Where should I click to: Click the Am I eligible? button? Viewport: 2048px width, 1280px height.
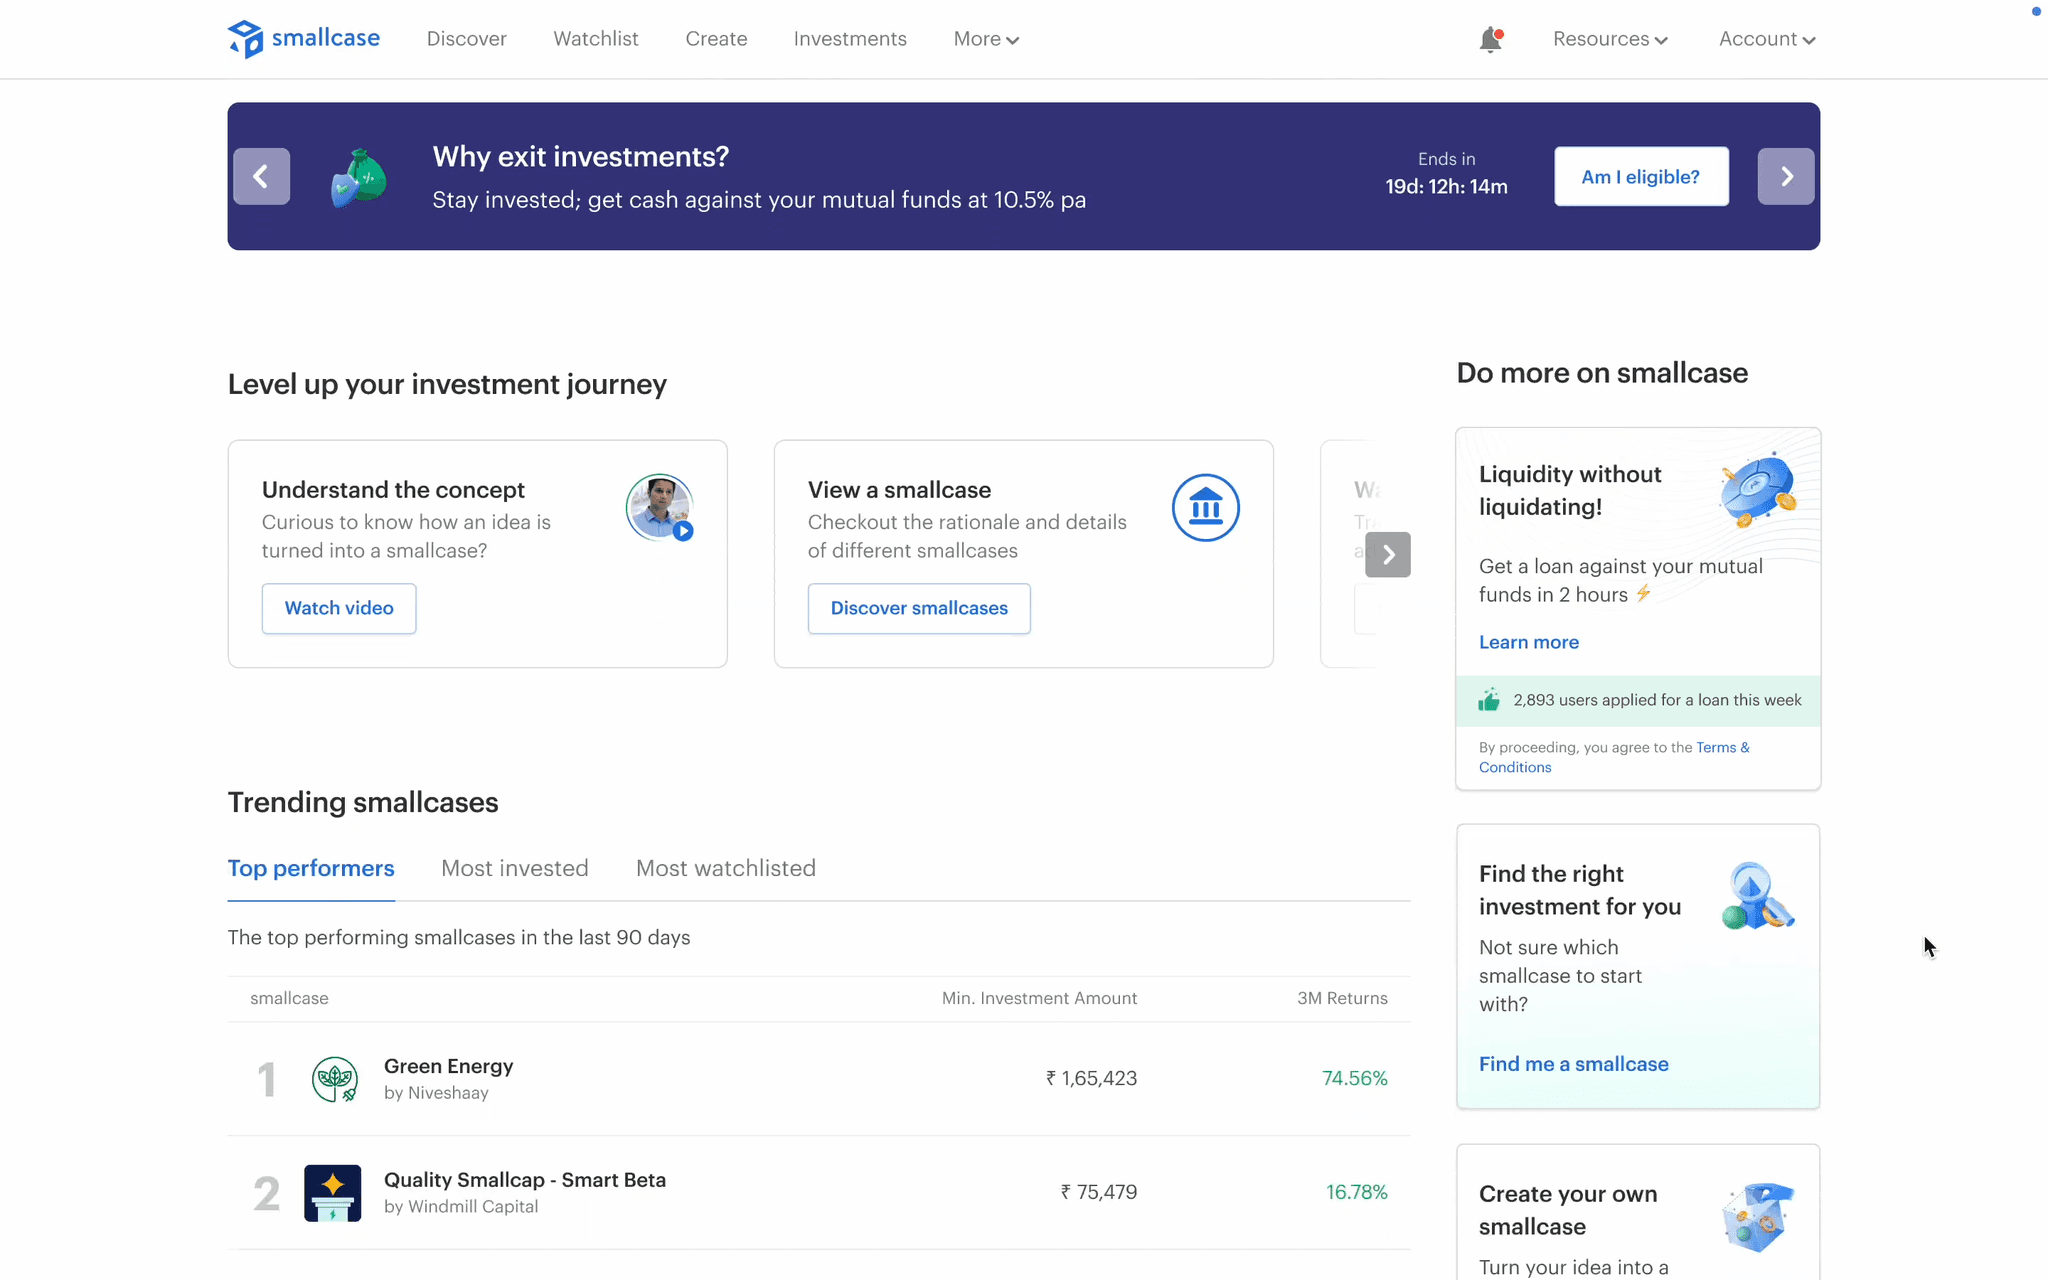click(1641, 177)
